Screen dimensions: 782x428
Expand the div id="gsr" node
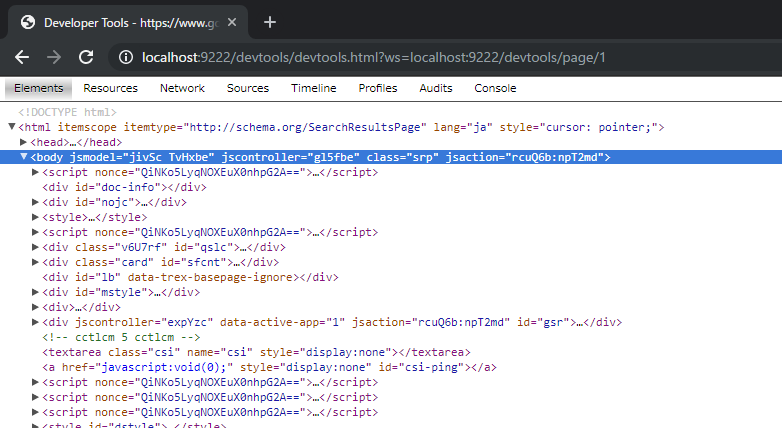[35, 322]
